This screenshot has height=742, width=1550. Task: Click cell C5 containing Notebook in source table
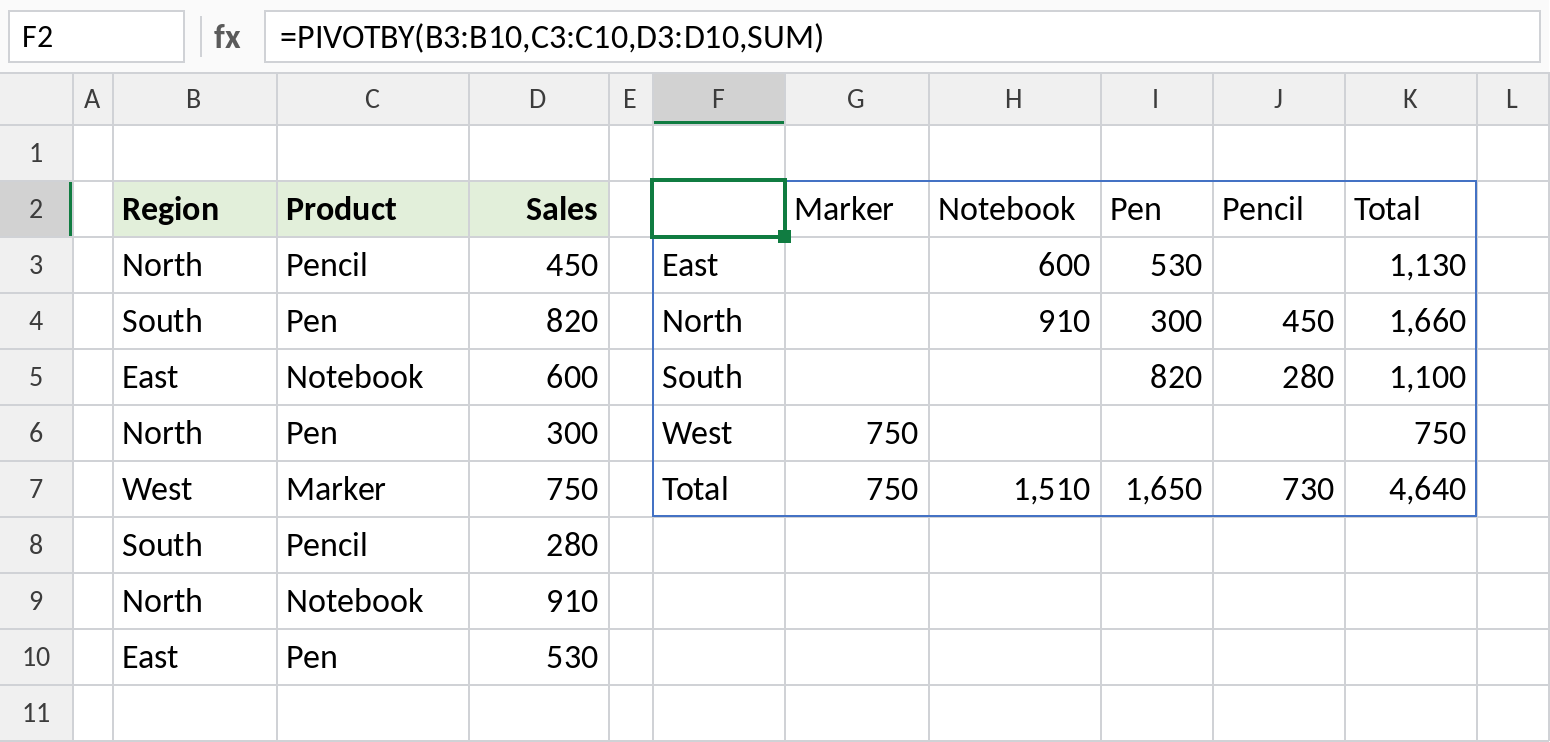point(373,377)
